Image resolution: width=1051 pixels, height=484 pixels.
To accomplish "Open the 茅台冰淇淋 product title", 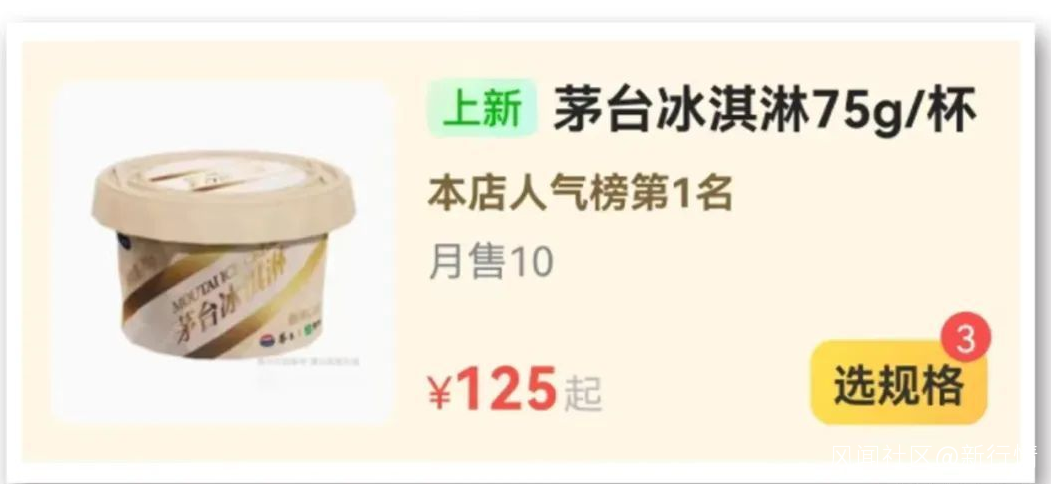I will click(x=681, y=109).
